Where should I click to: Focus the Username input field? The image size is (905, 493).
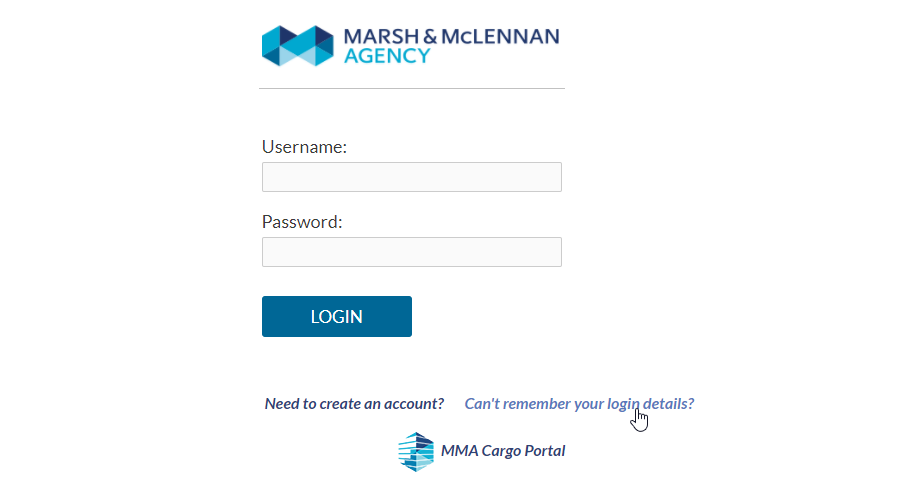point(412,177)
